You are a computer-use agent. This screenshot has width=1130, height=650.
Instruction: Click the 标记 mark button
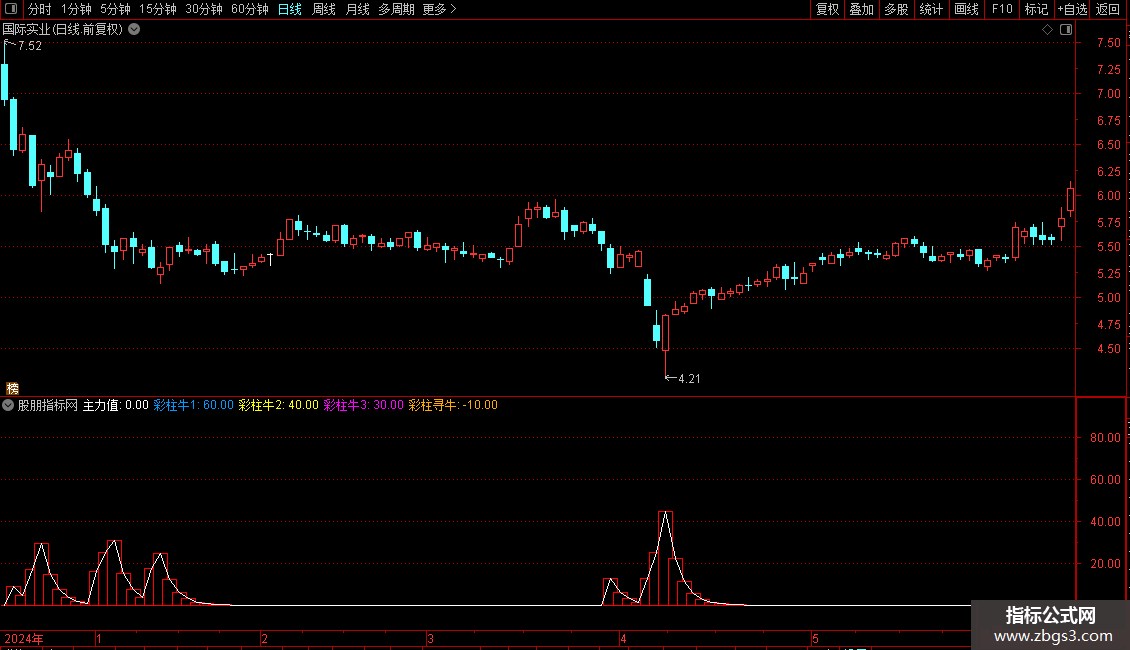pos(1036,9)
